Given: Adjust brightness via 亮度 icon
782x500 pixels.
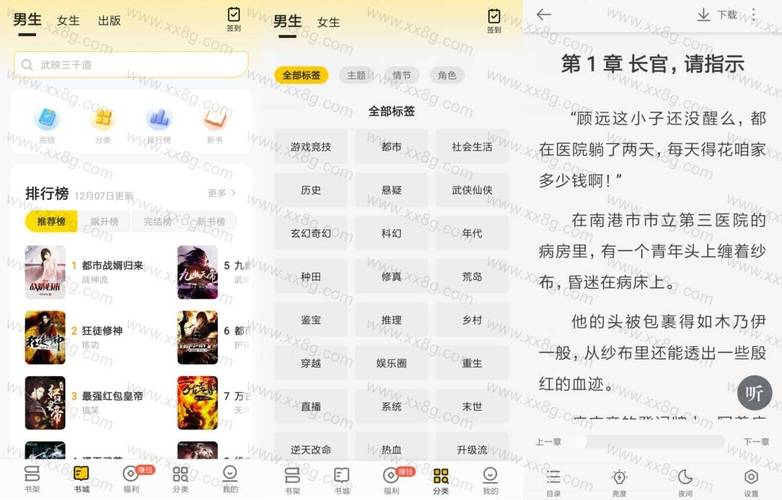Looking at the screenshot, I should [x=619, y=480].
